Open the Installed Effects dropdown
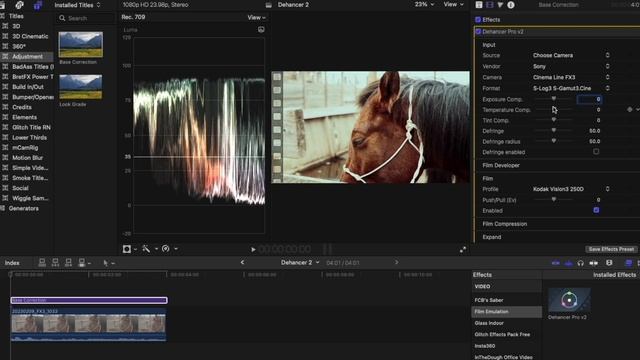The height and width of the screenshot is (360, 640). [x=616, y=275]
